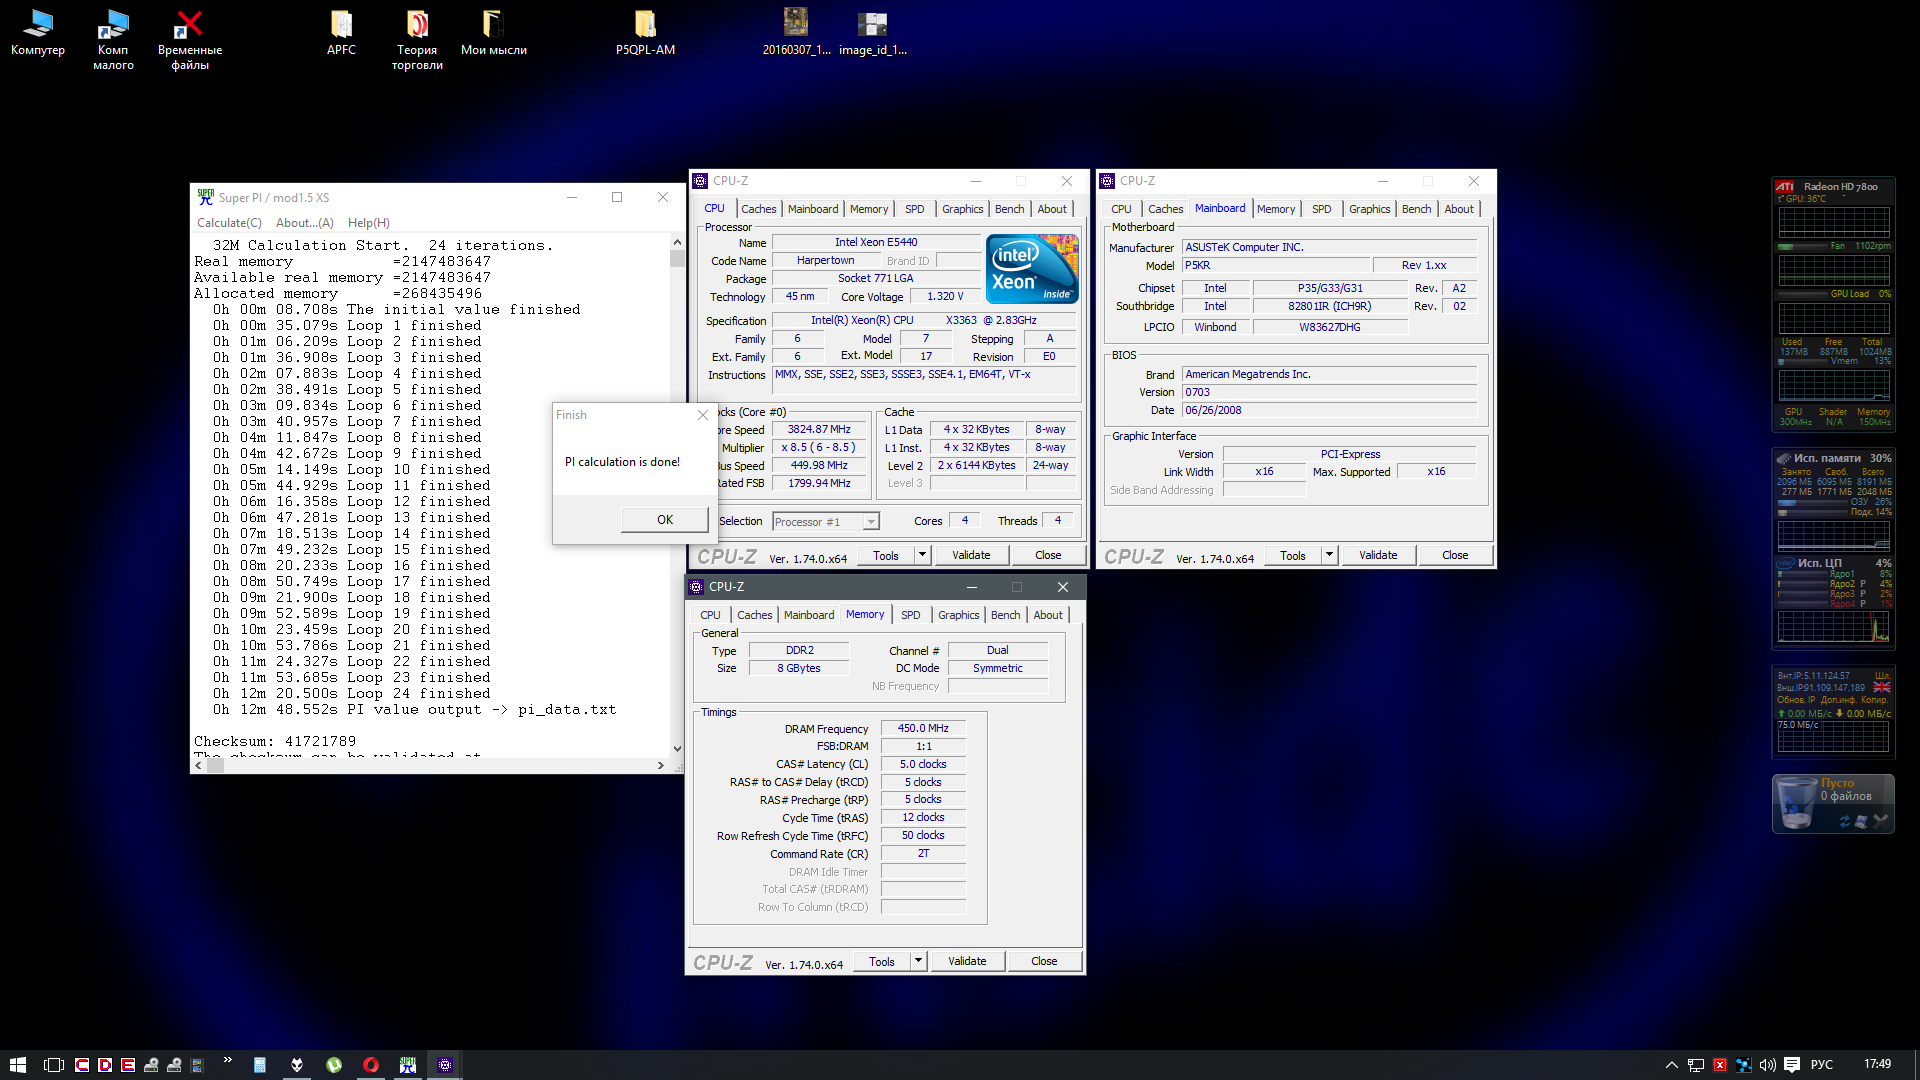Open the P5QPL-AM desktop folder
The width and height of the screenshot is (1920, 1080).
(x=645, y=33)
